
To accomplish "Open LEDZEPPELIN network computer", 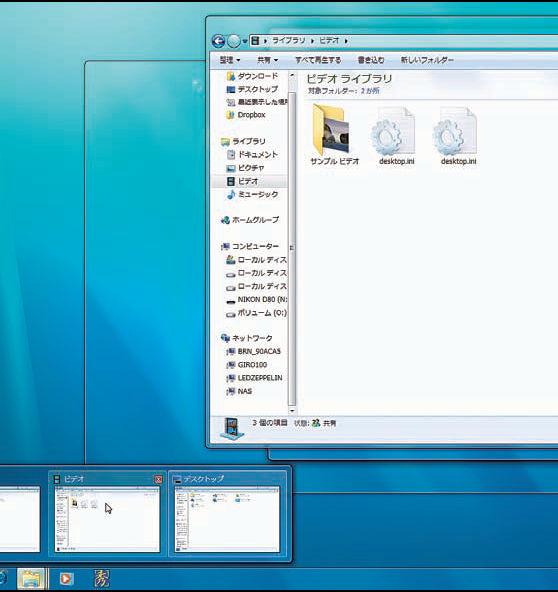I will [254, 378].
